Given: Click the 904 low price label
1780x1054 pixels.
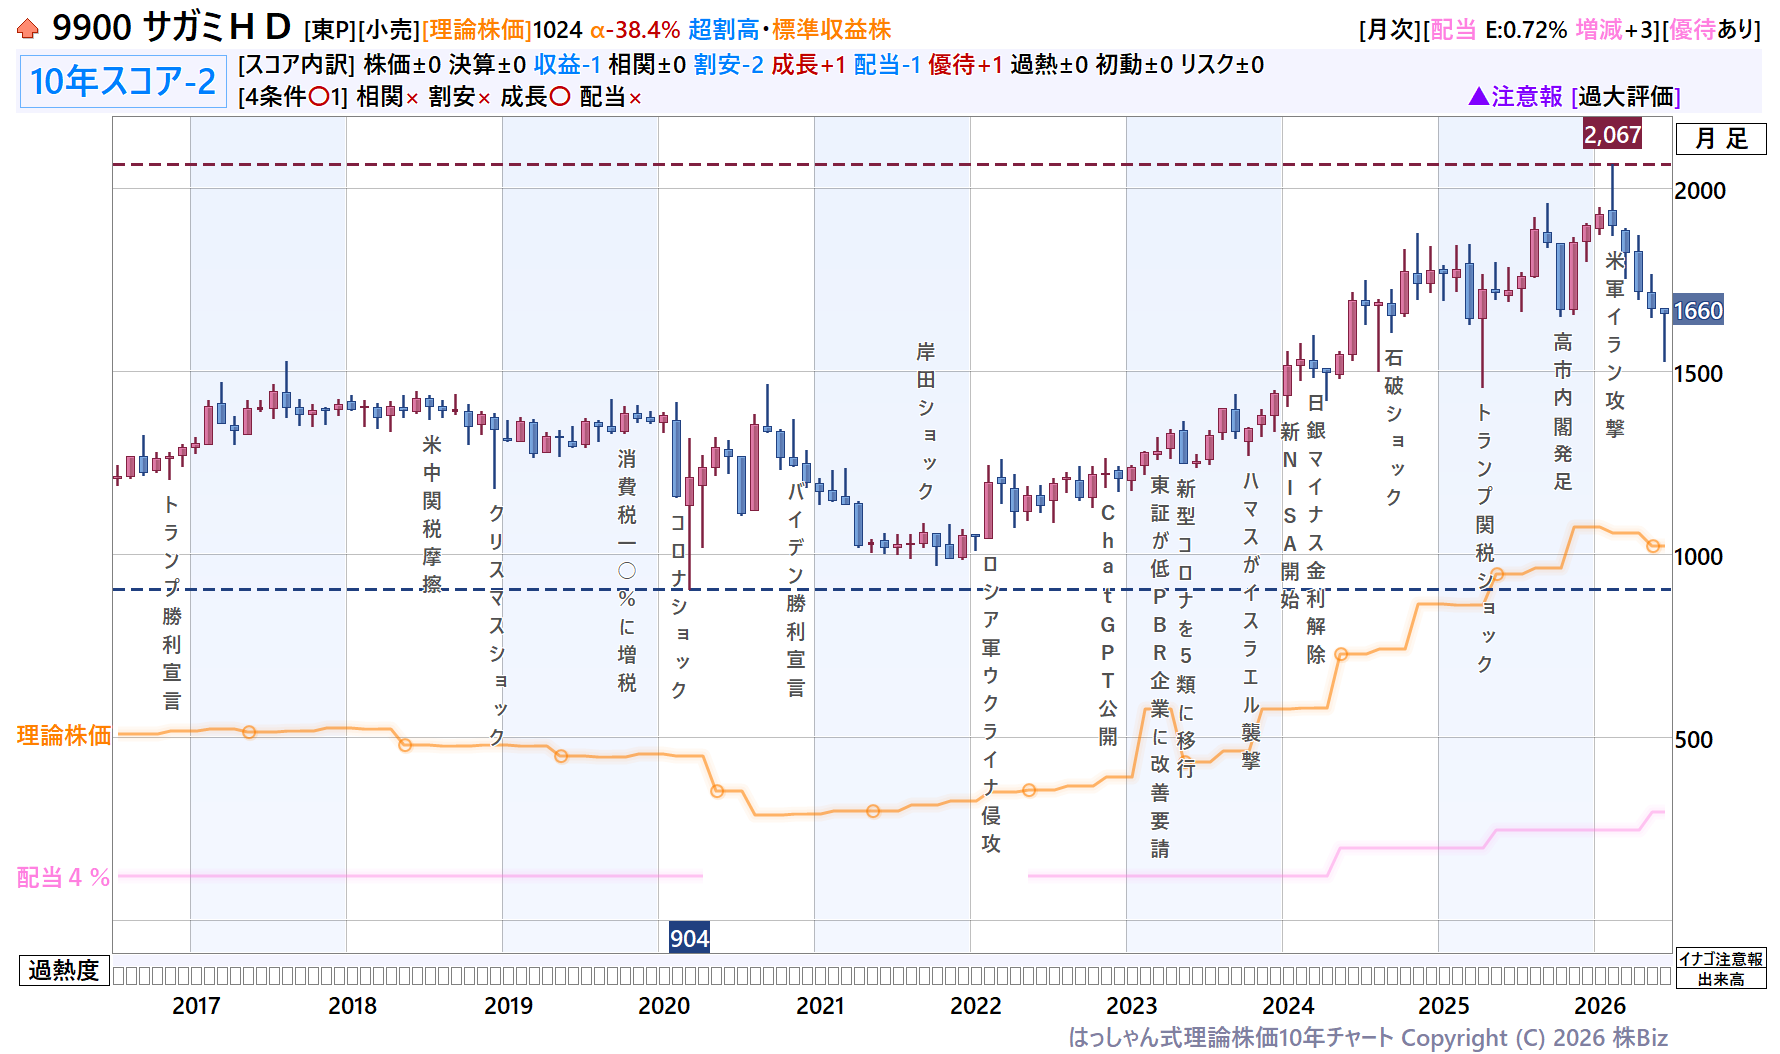Looking at the screenshot, I should click(x=689, y=938).
